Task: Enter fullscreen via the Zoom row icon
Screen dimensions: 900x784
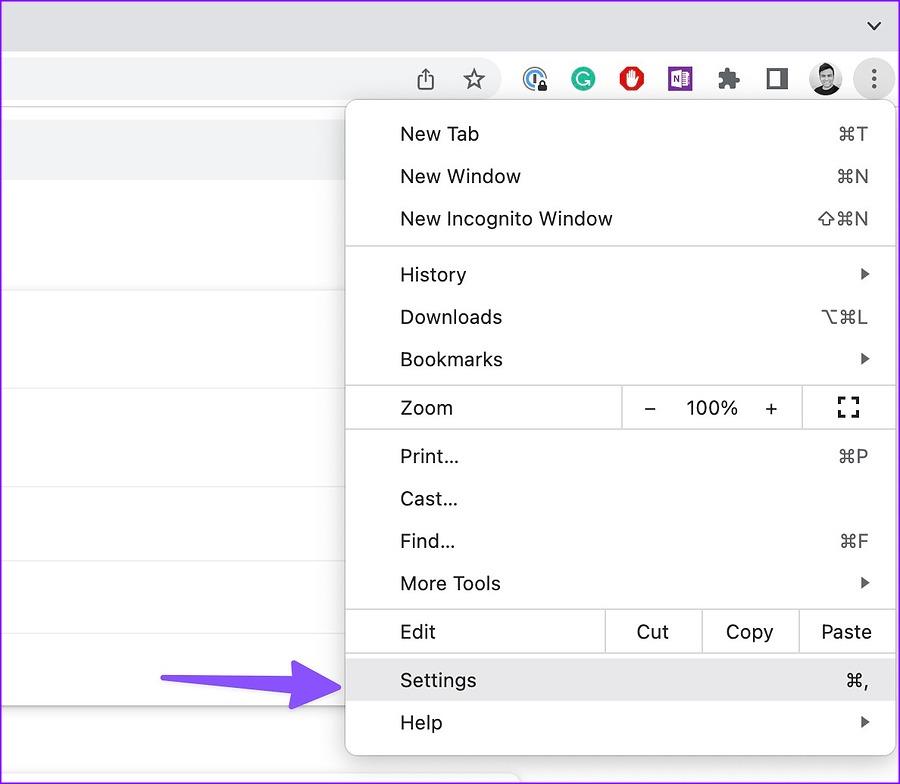Action: [x=848, y=407]
